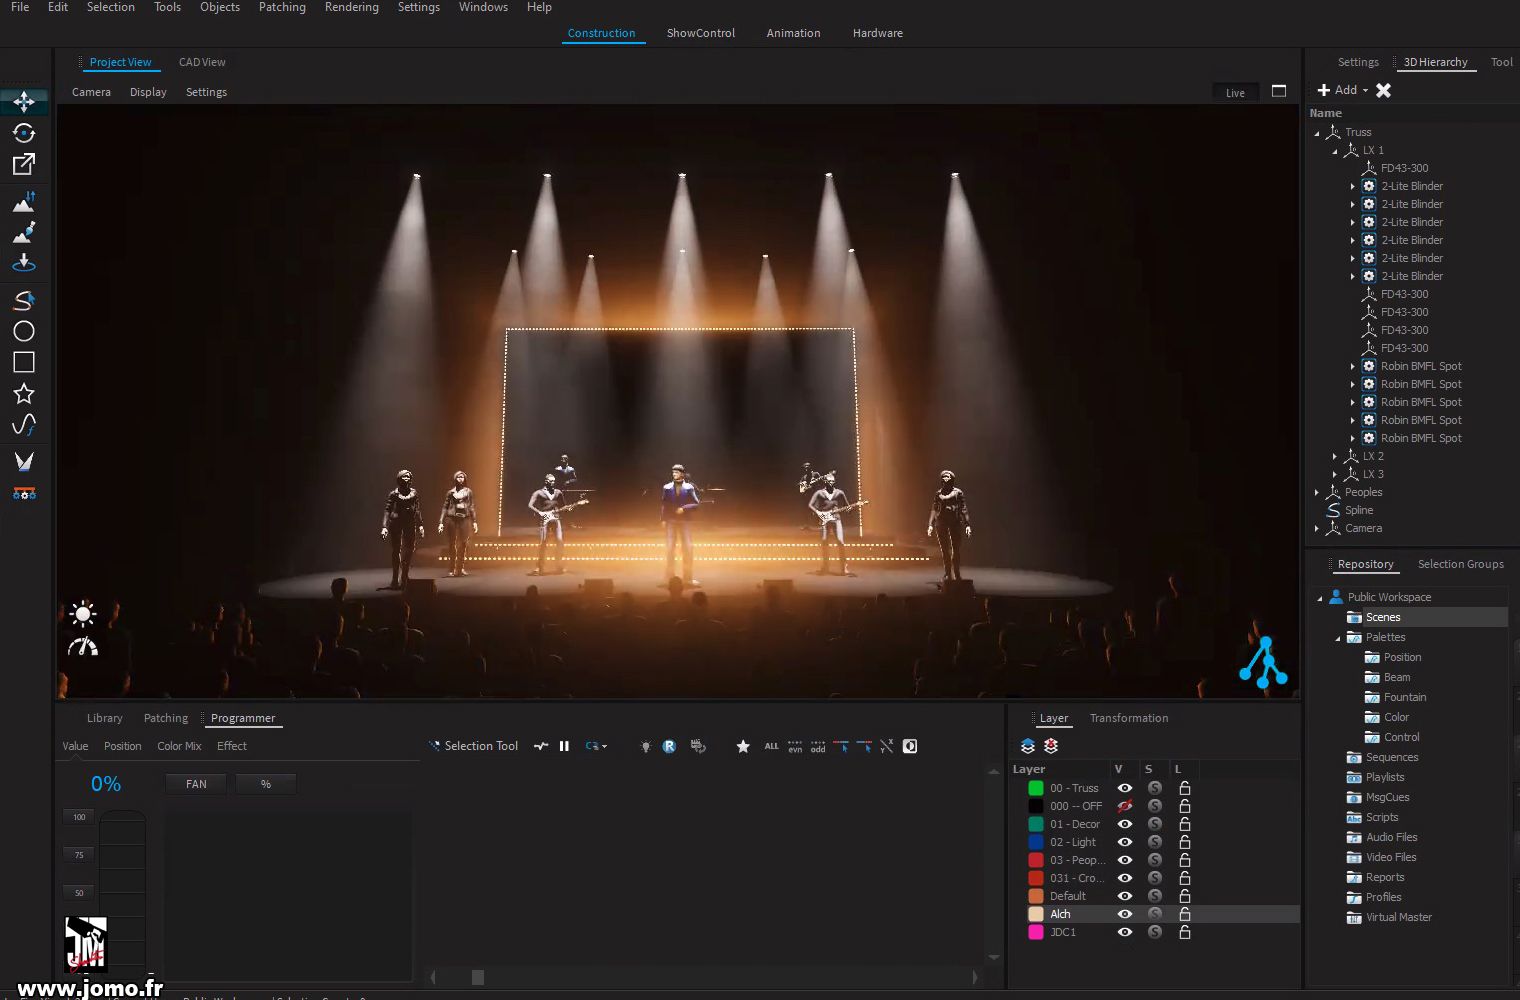
Task: Click the sun brightness icon in viewport
Action: [x=83, y=614]
